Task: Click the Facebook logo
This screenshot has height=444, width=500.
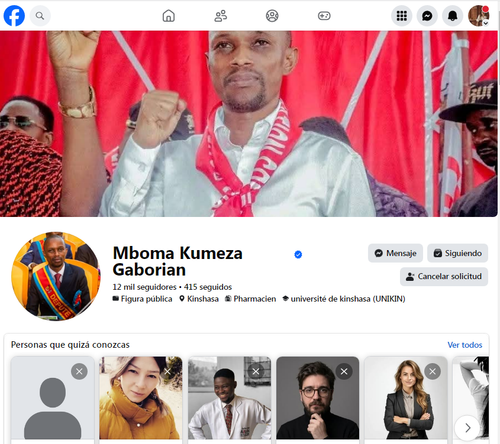Action: click(14, 15)
